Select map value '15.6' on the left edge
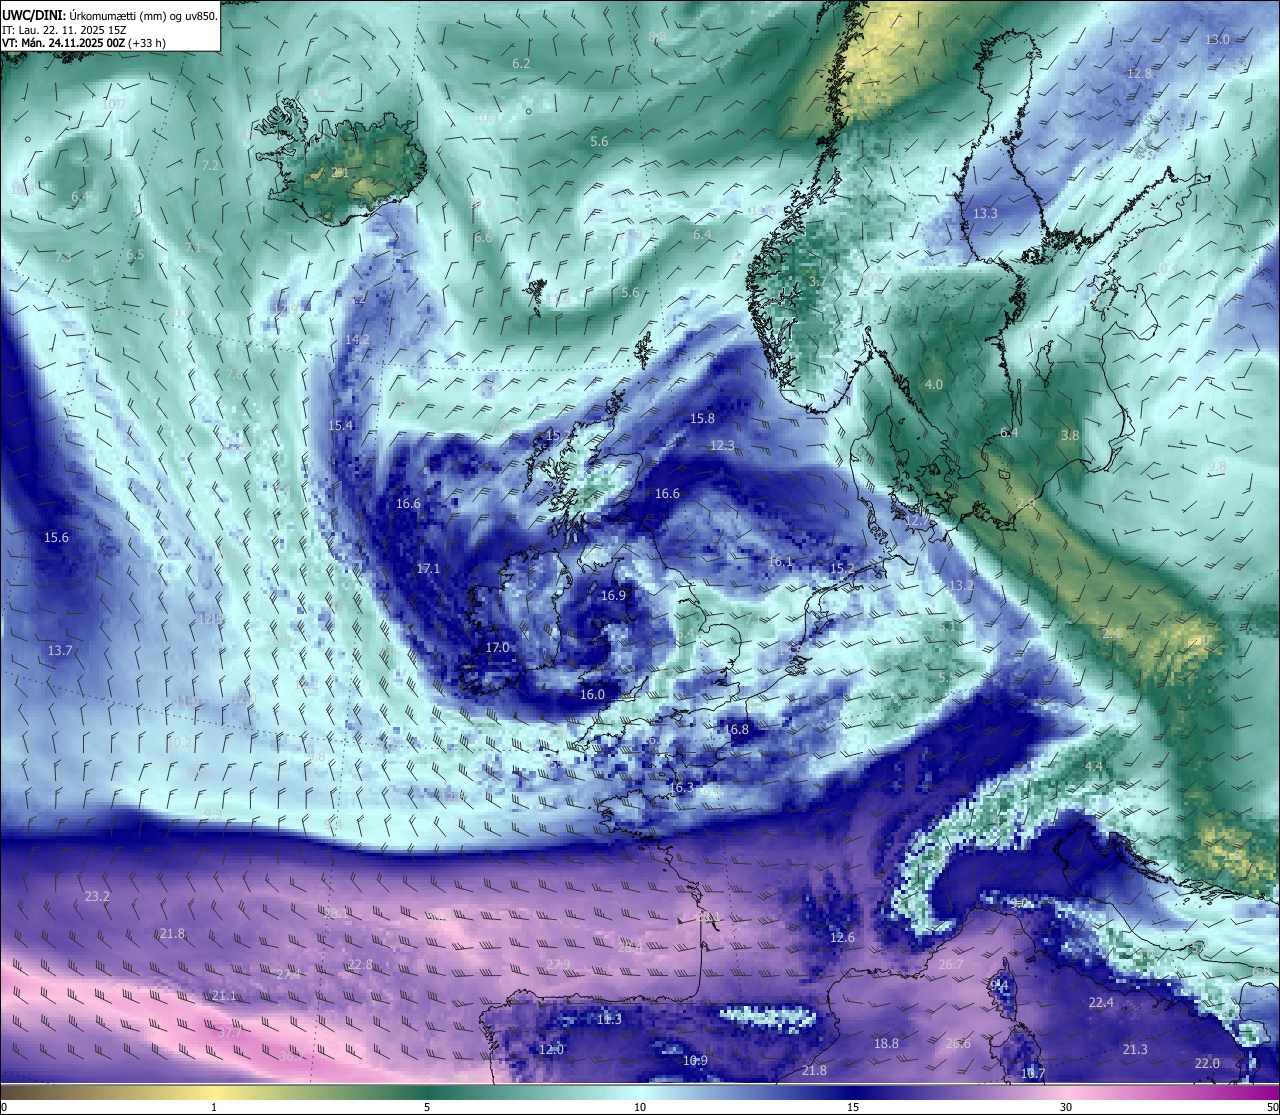1280x1115 pixels. 56,538
